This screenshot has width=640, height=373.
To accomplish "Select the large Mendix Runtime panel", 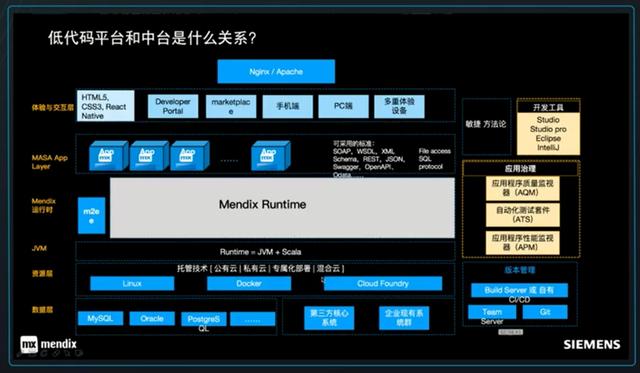I will 282,207.
